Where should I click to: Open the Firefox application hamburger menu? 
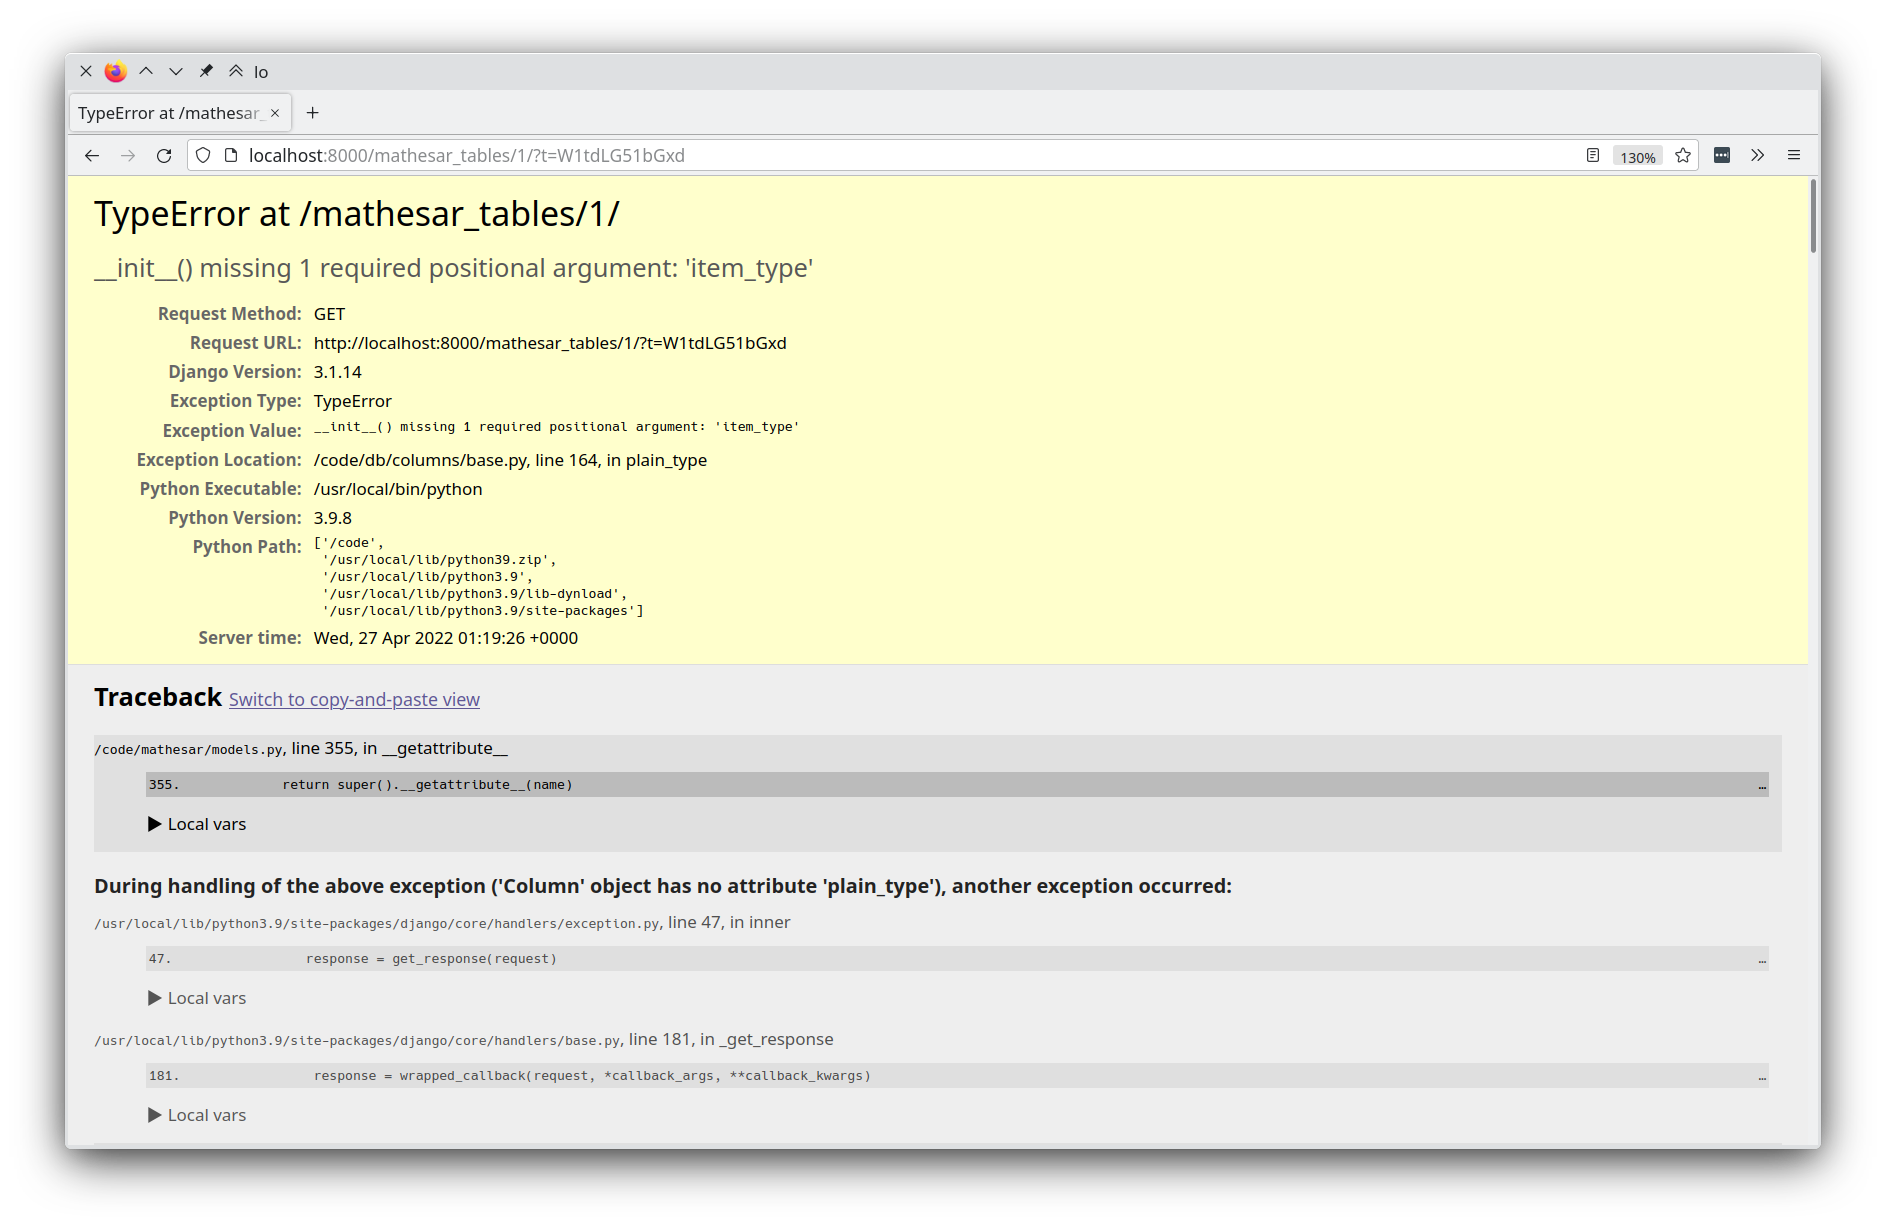1794,155
